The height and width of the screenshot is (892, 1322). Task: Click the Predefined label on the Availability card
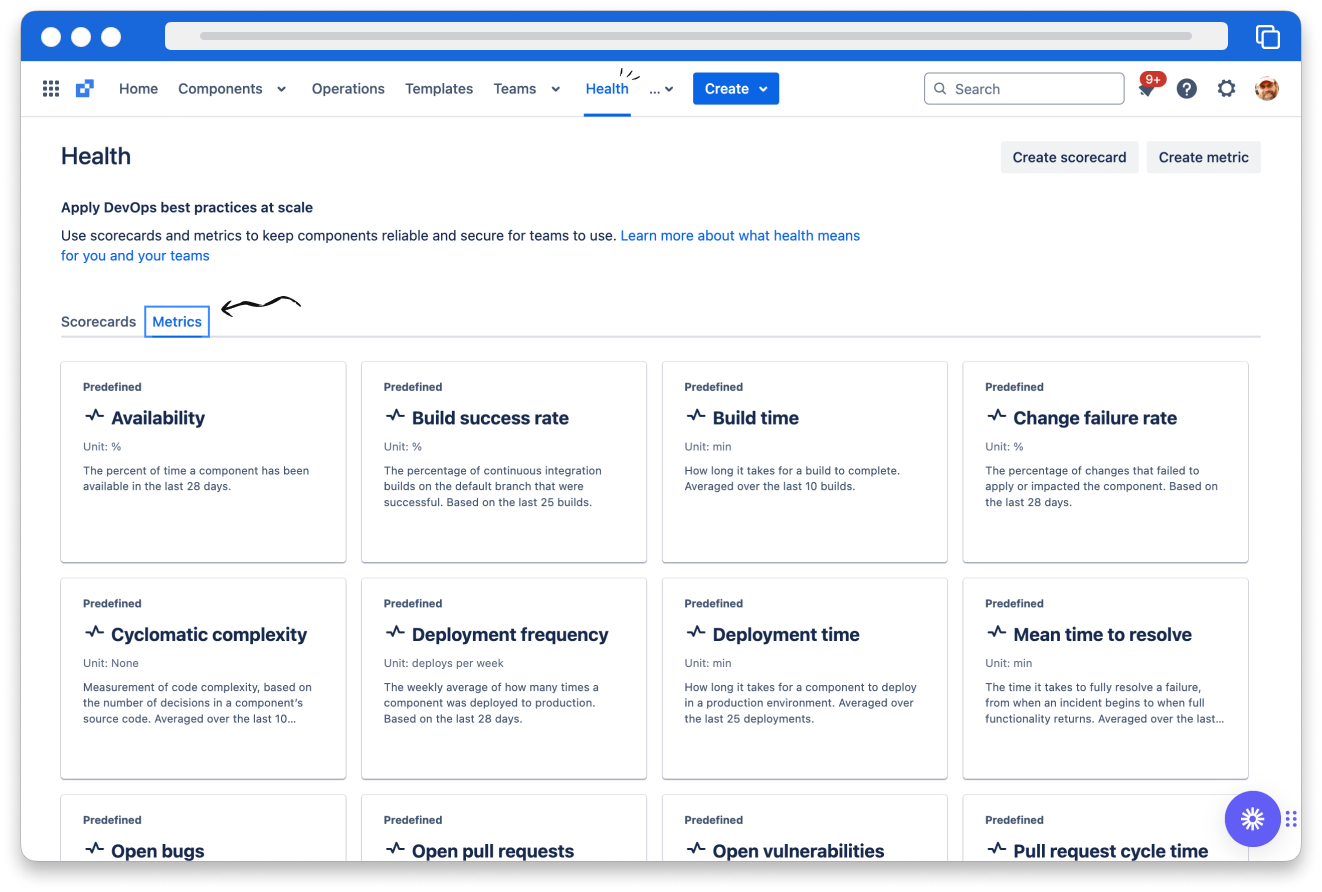tap(112, 387)
